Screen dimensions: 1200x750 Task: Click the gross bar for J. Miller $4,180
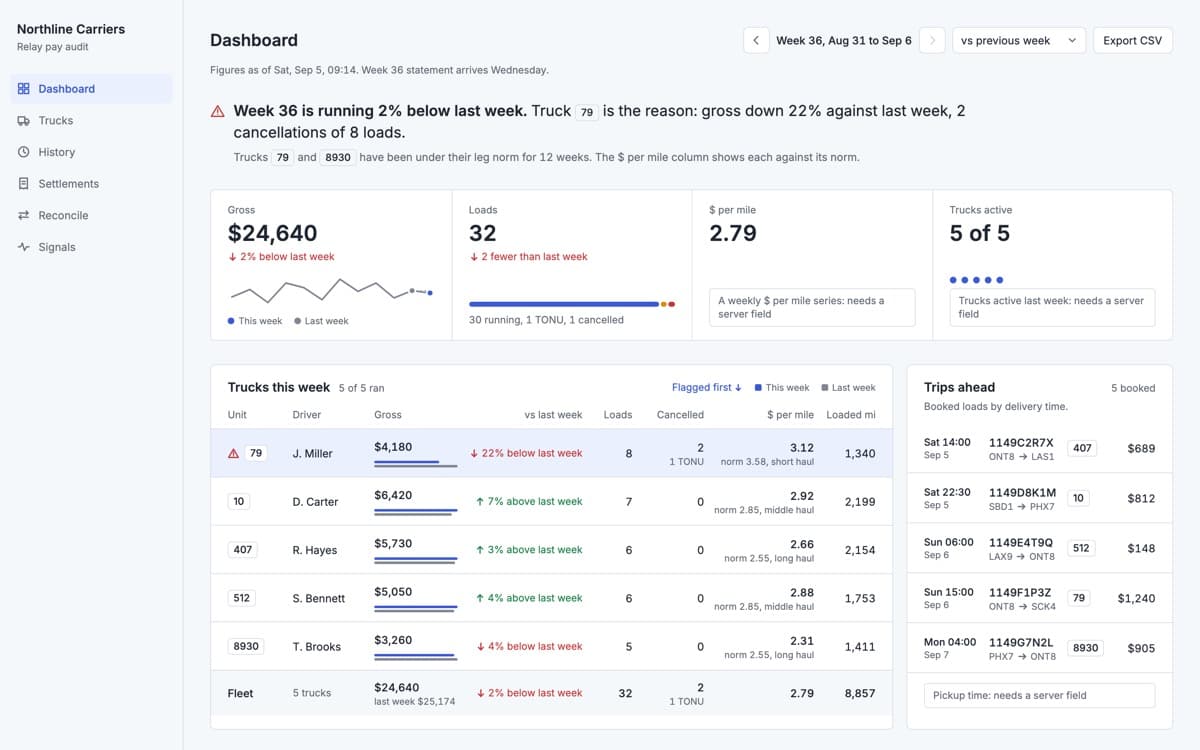pos(416,464)
